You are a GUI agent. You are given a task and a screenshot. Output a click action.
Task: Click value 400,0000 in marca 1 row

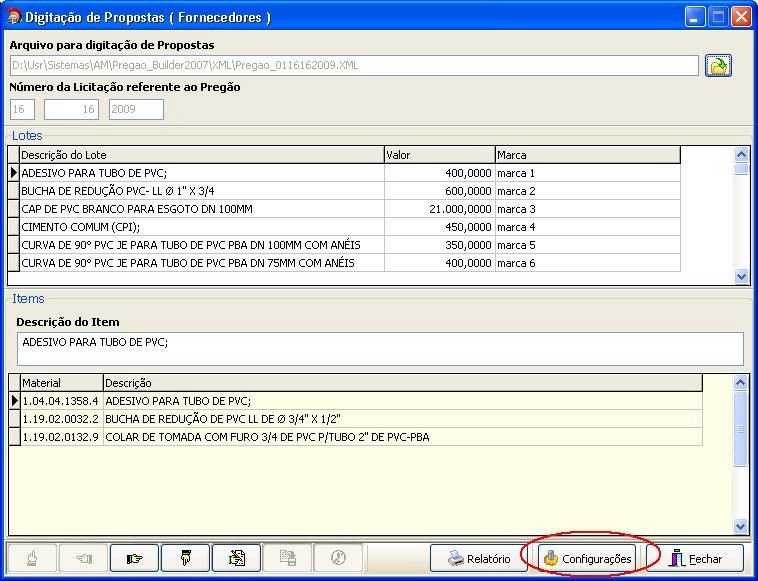pyautogui.click(x=440, y=173)
